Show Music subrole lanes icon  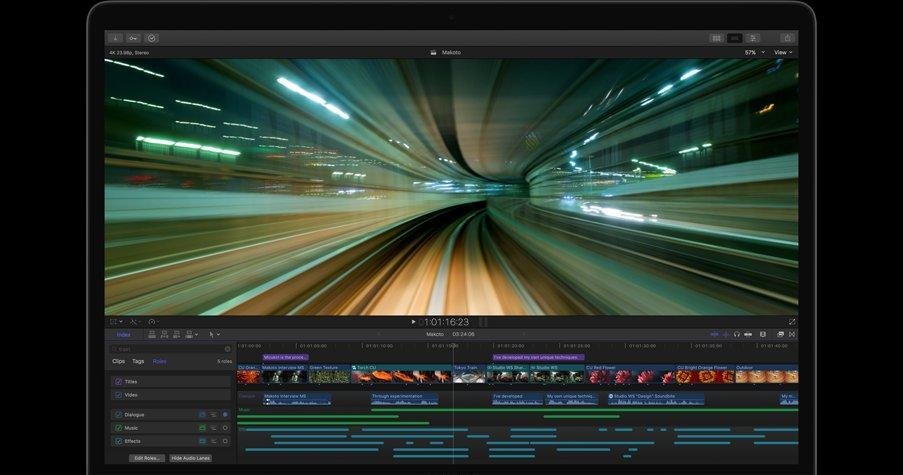(214, 428)
